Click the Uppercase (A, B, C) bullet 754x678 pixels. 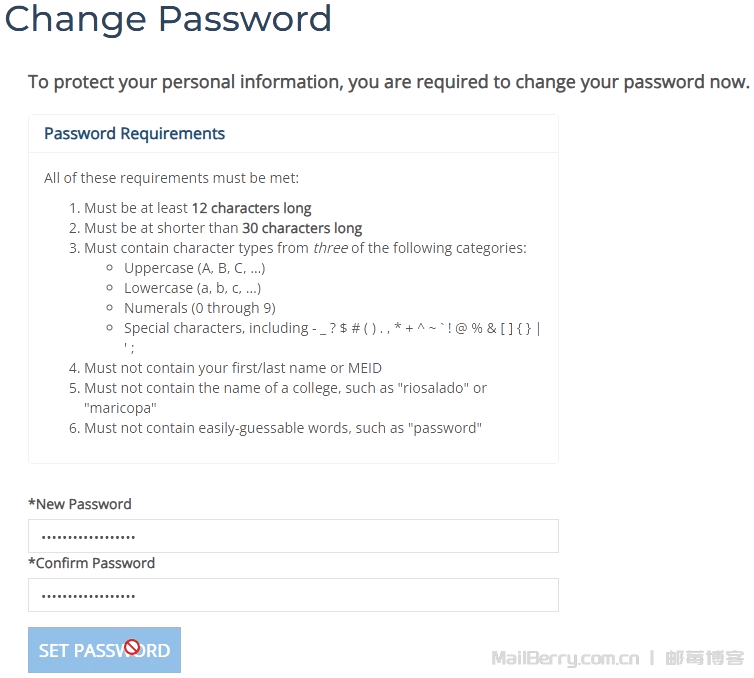coord(194,268)
